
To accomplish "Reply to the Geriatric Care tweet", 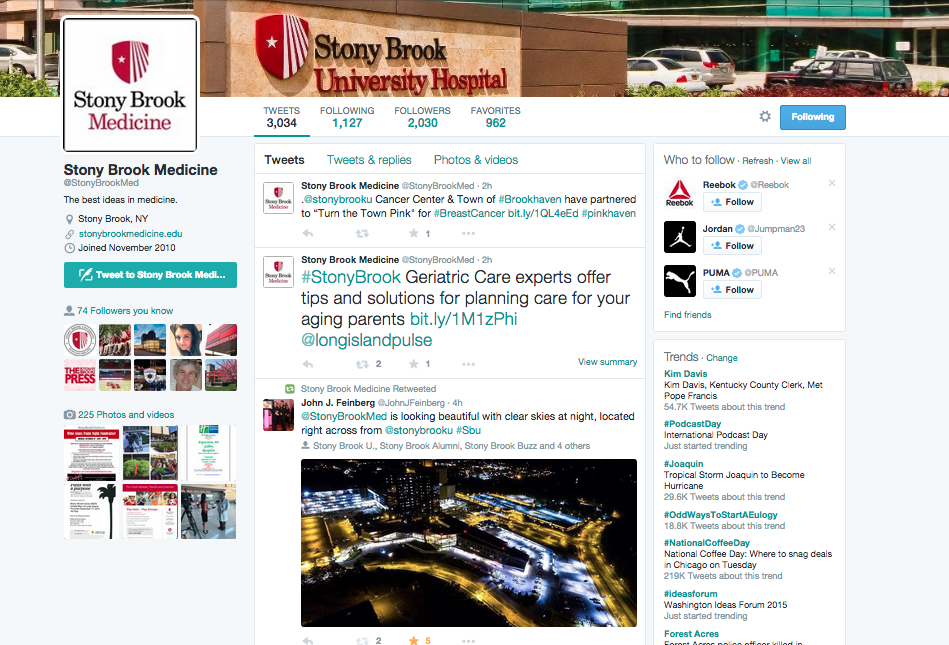I will click(307, 364).
